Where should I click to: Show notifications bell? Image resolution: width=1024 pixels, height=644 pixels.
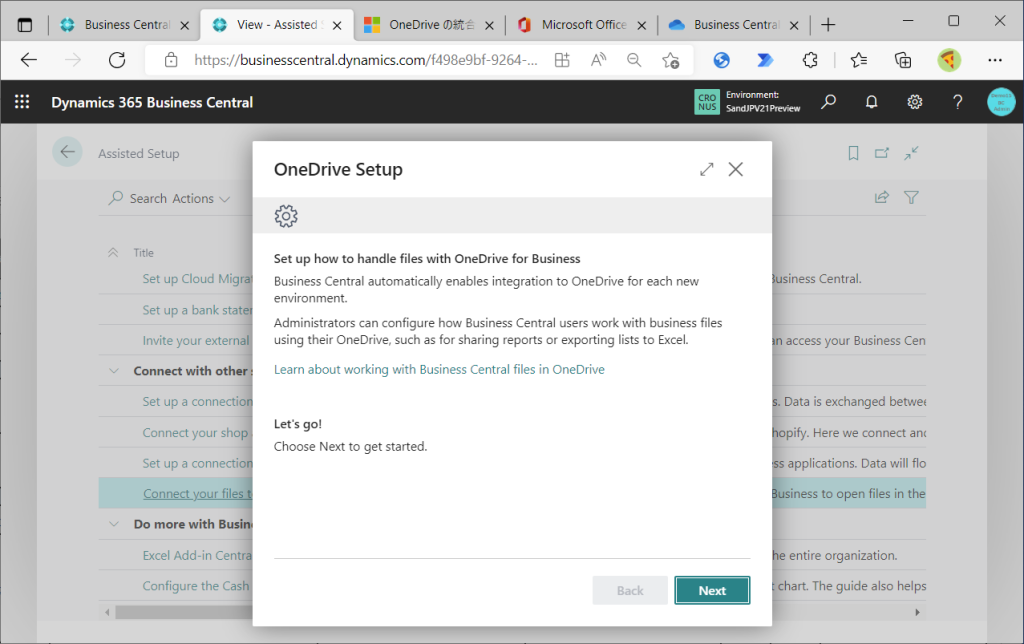coord(872,102)
